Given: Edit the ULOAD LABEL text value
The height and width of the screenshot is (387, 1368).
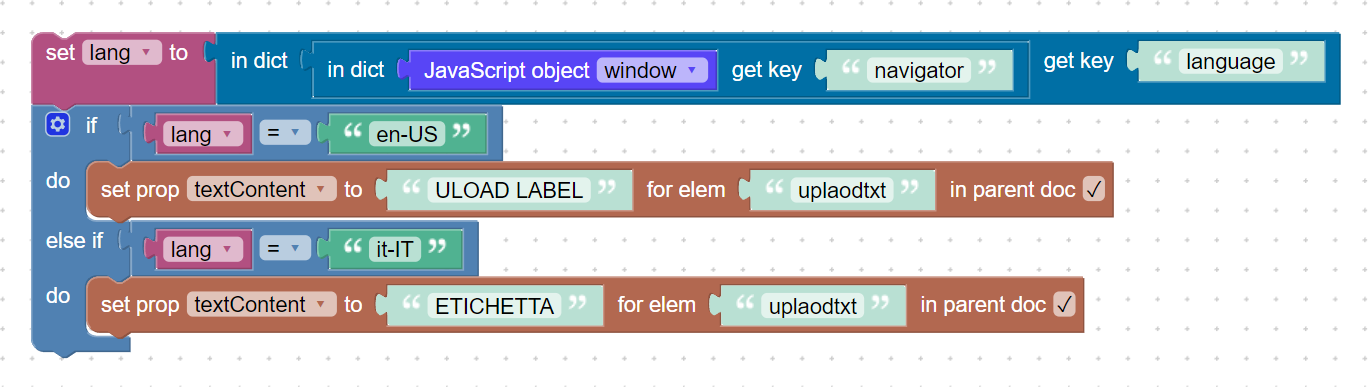Looking at the screenshot, I should tap(509, 190).
